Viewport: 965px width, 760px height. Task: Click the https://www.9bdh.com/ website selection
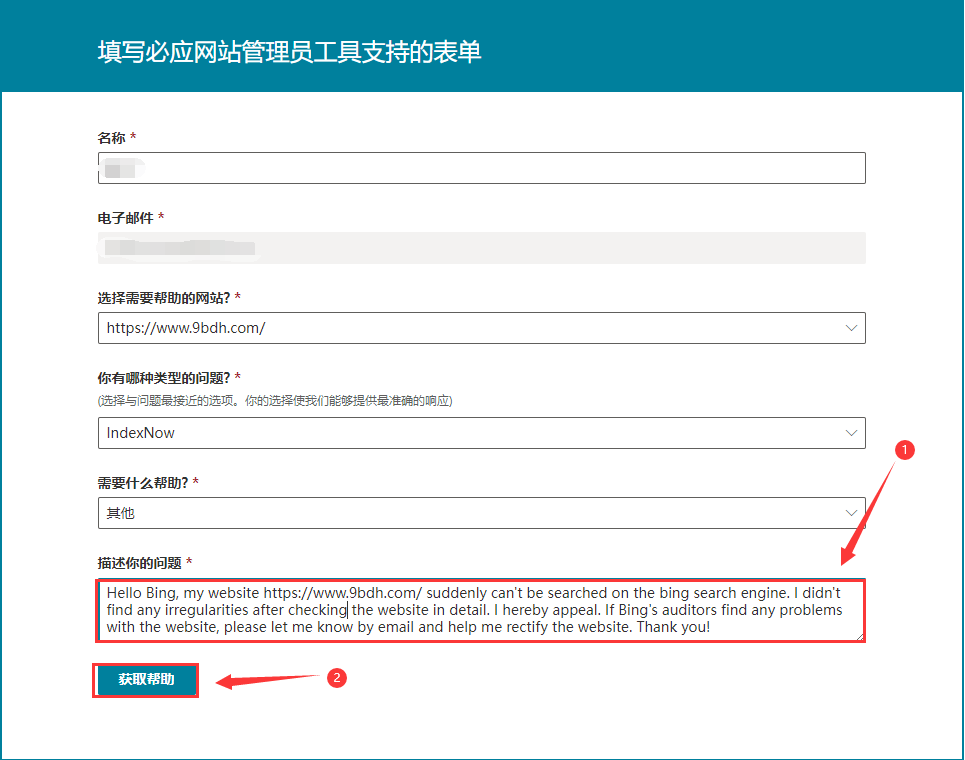tap(185, 327)
